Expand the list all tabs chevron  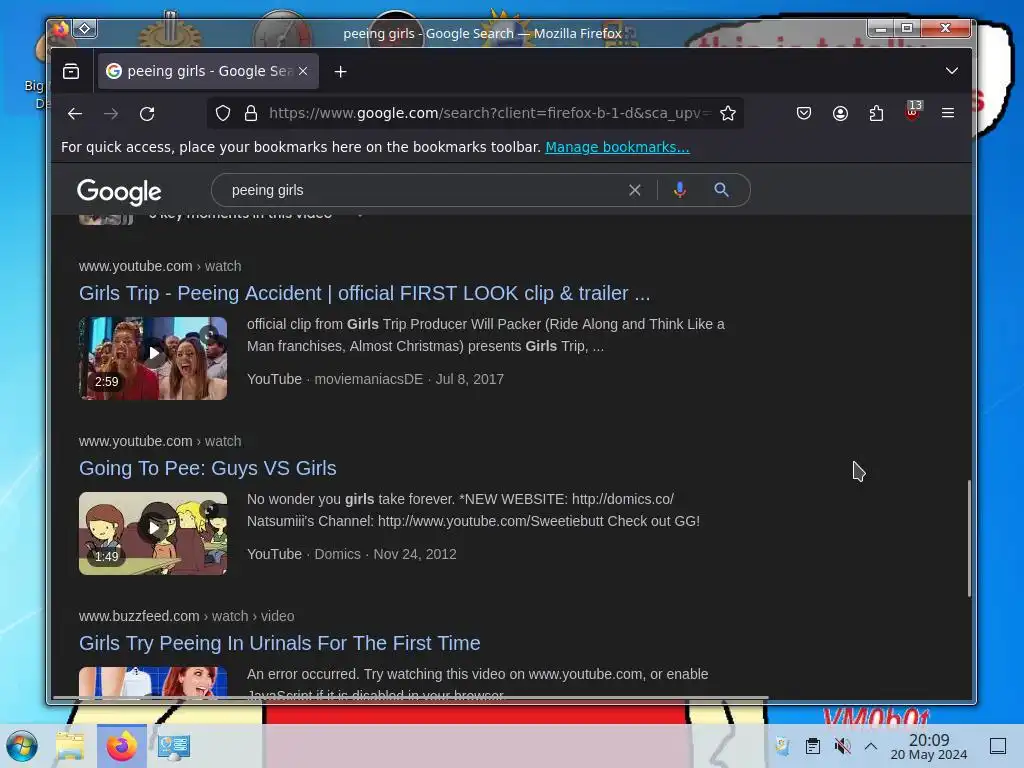952,71
